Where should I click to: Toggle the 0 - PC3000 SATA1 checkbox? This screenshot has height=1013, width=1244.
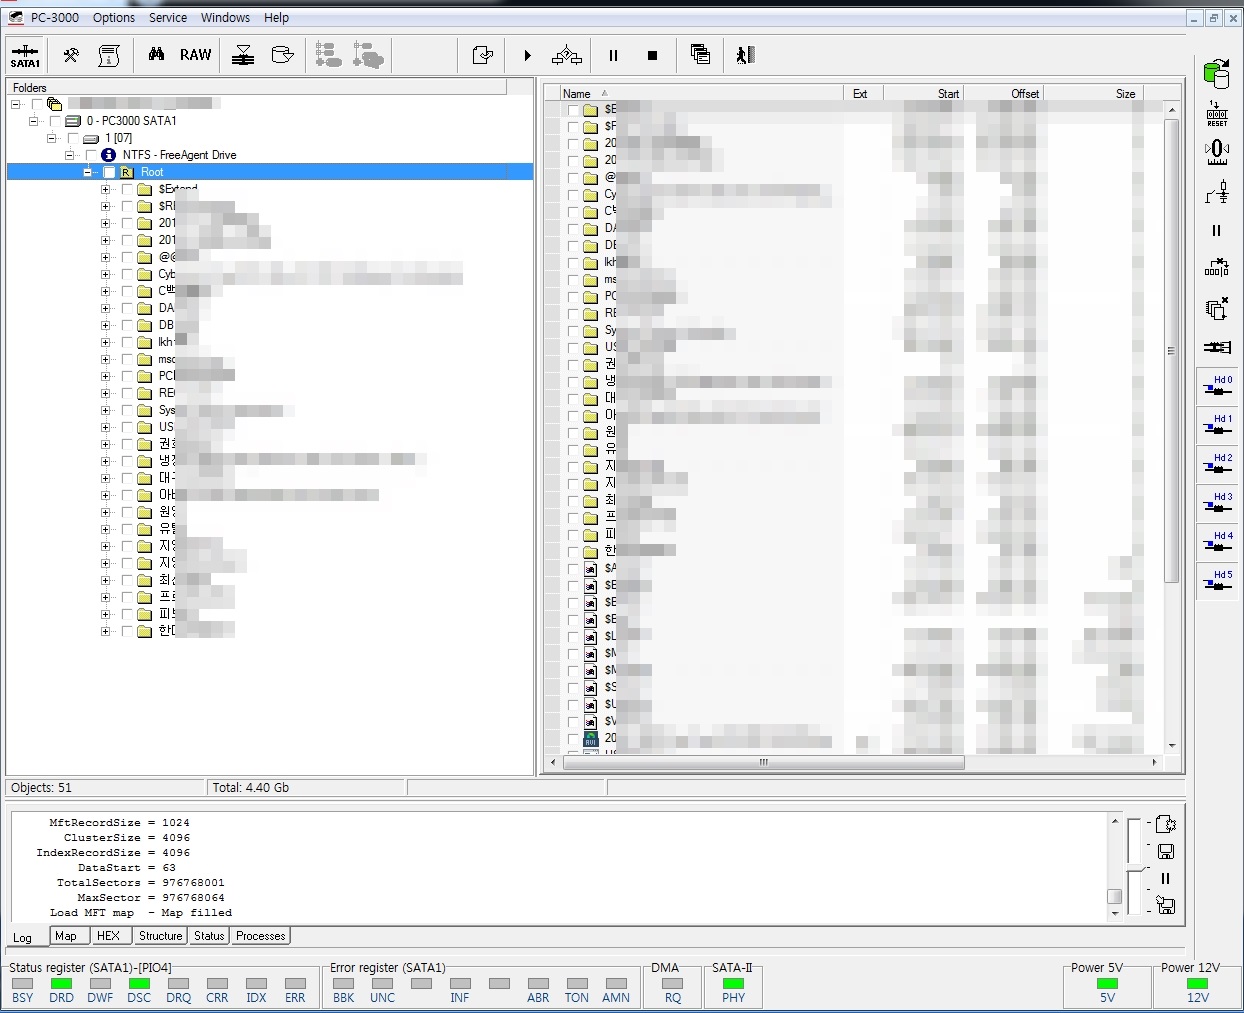coord(55,121)
